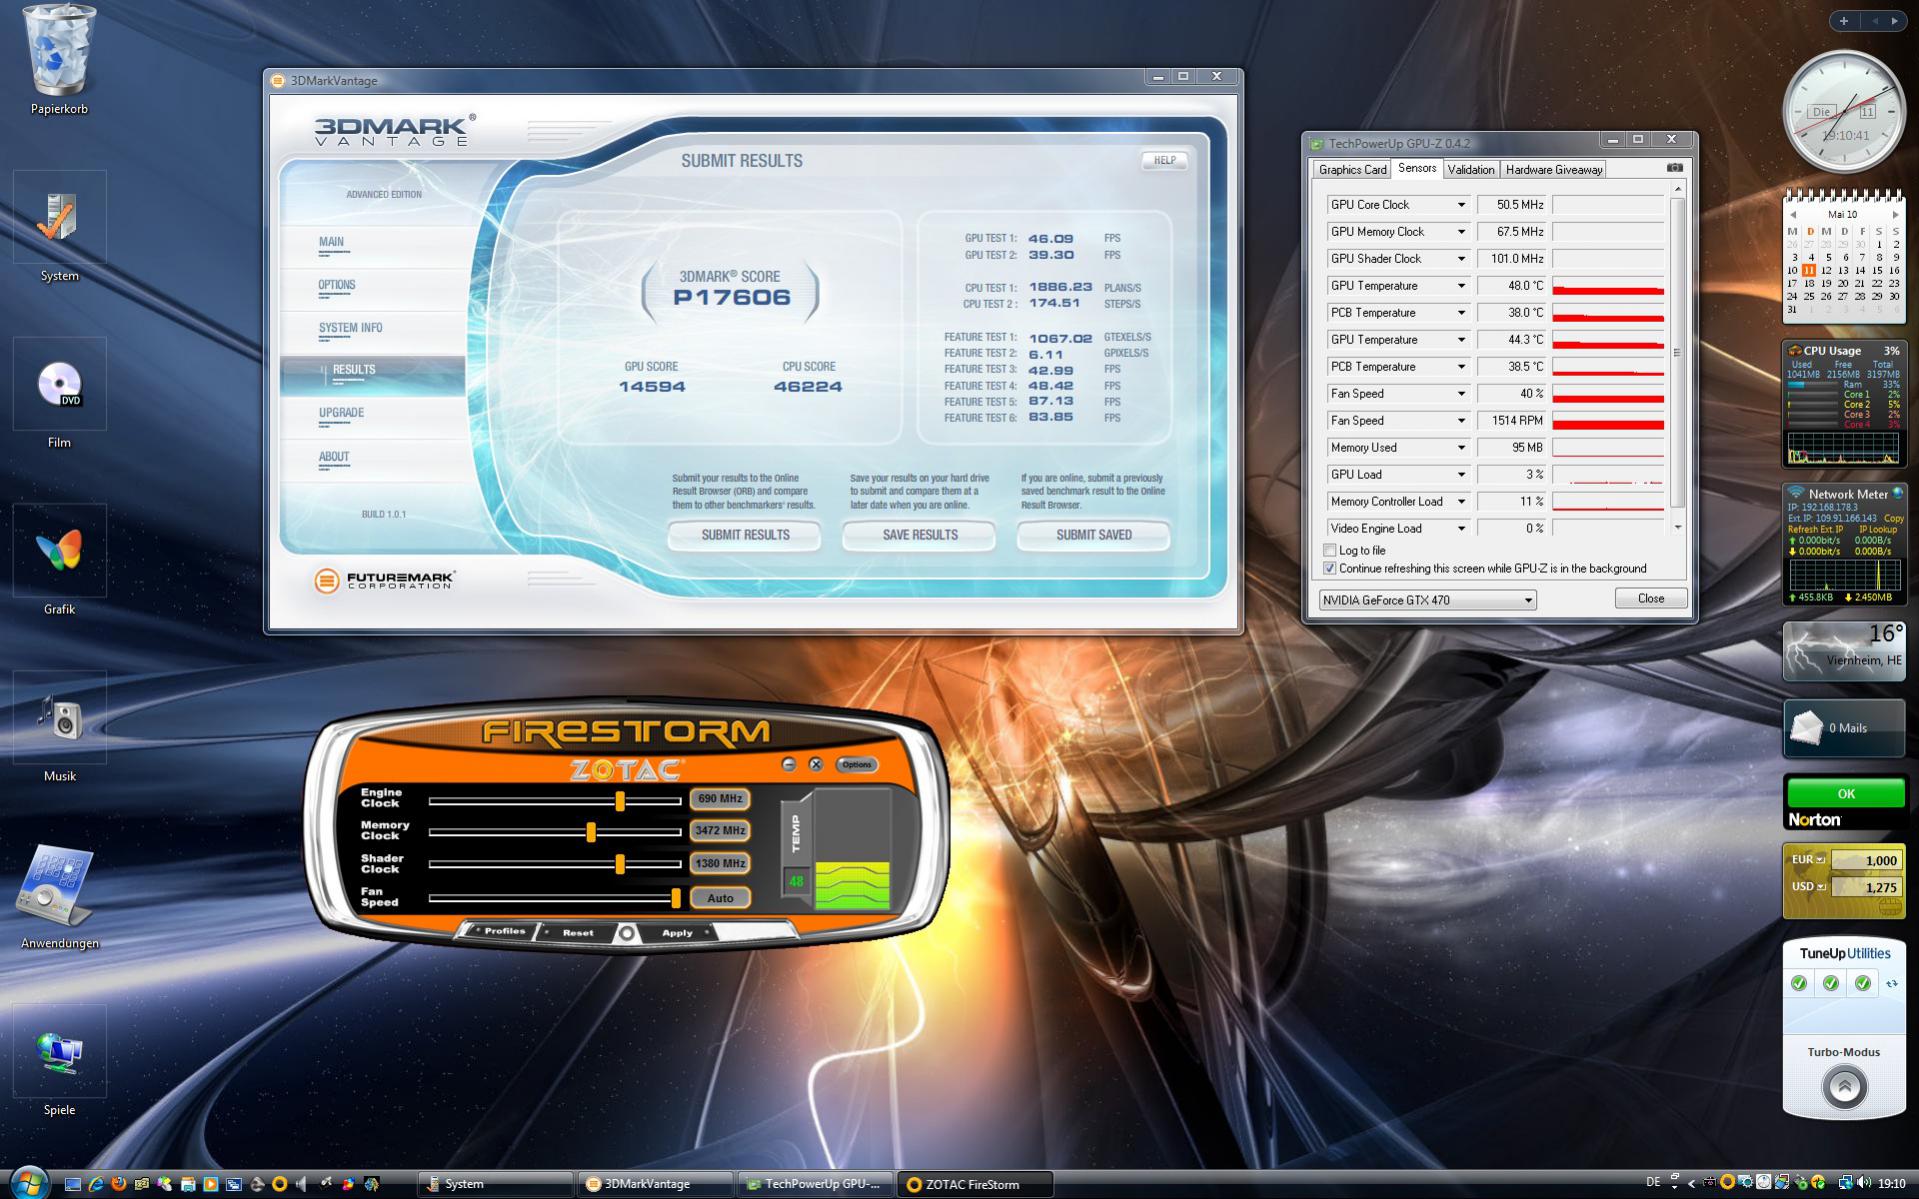
Task: Enable the Log to file checkbox
Action: (x=1329, y=550)
